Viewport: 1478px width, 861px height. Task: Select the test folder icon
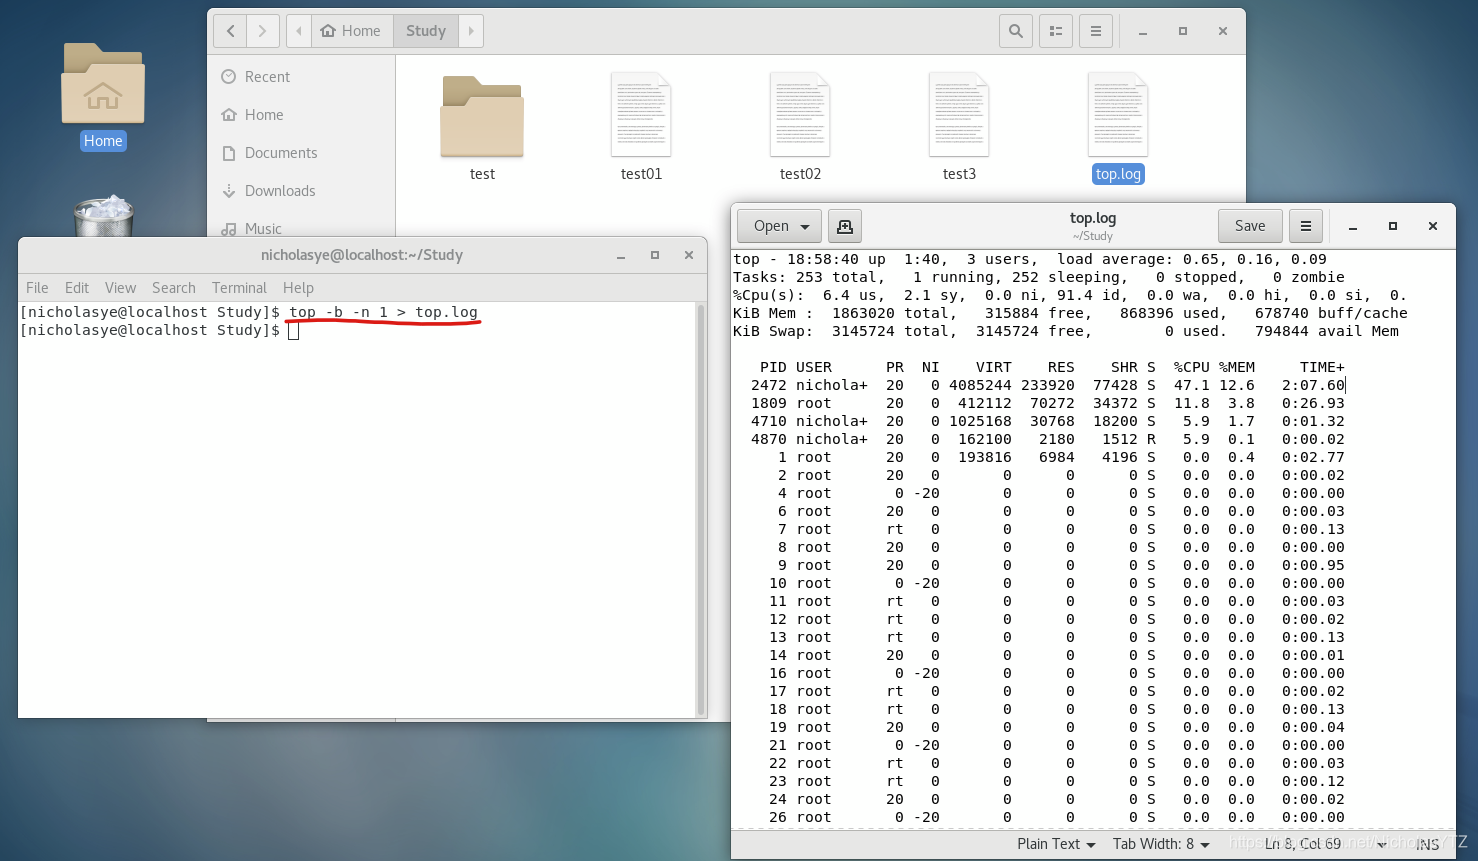pos(482,117)
